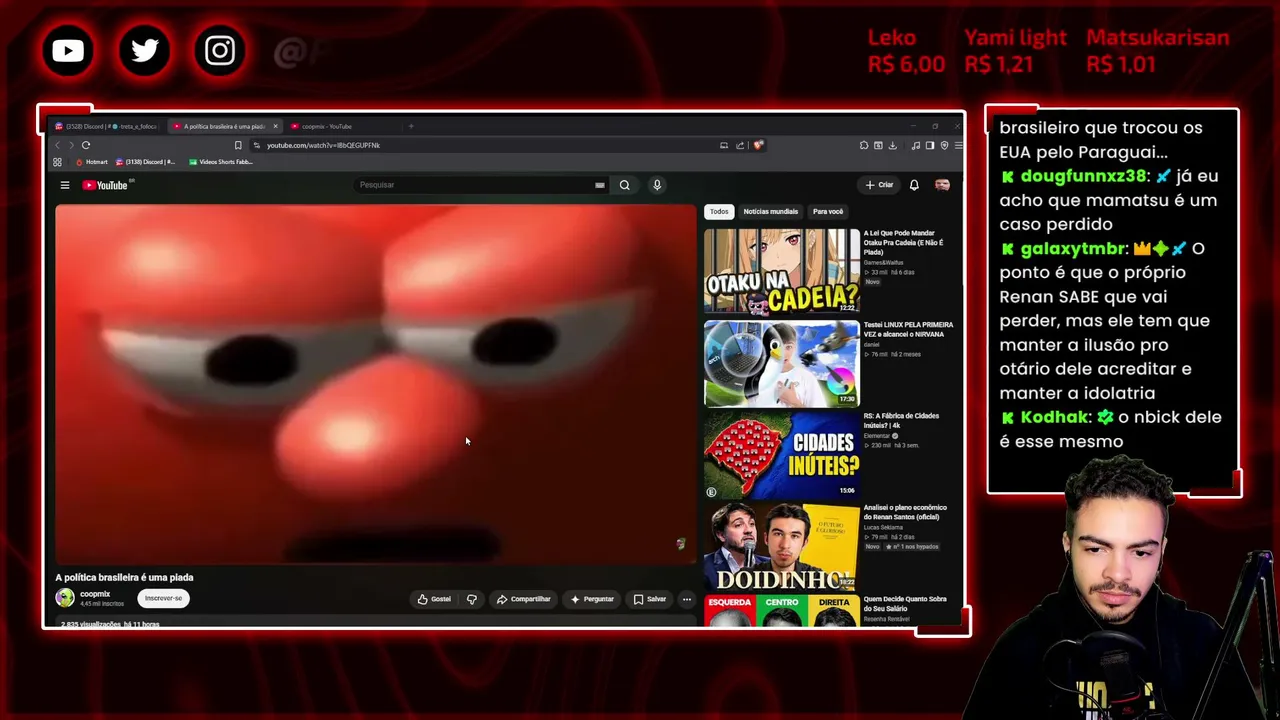Open the coopmix channel avatar
Viewport: 1280px width, 720px height.
click(x=65, y=598)
